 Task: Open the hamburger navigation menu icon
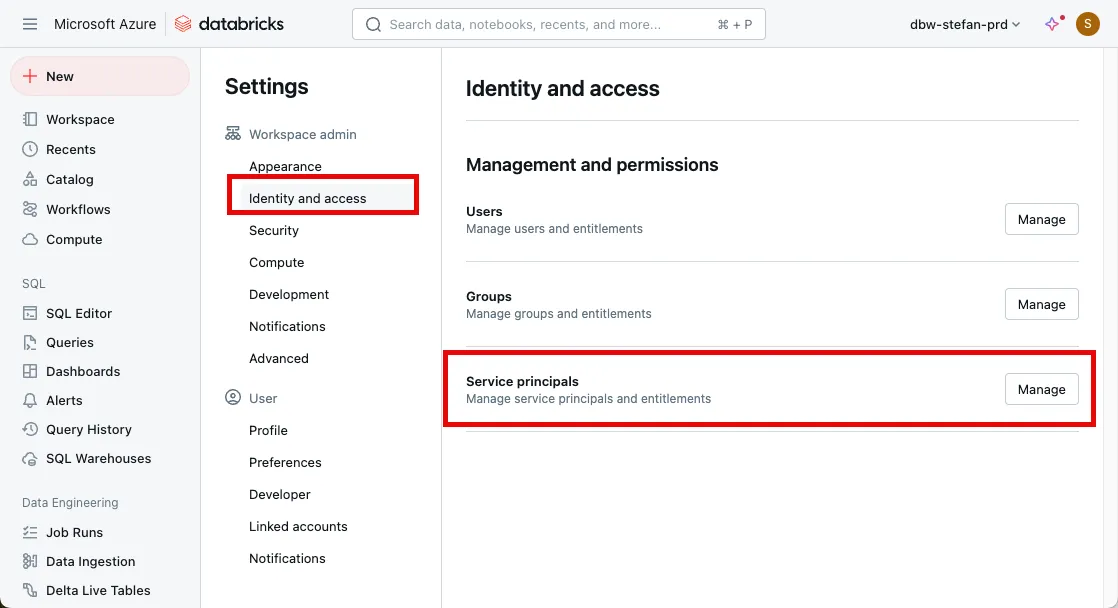tap(30, 24)
